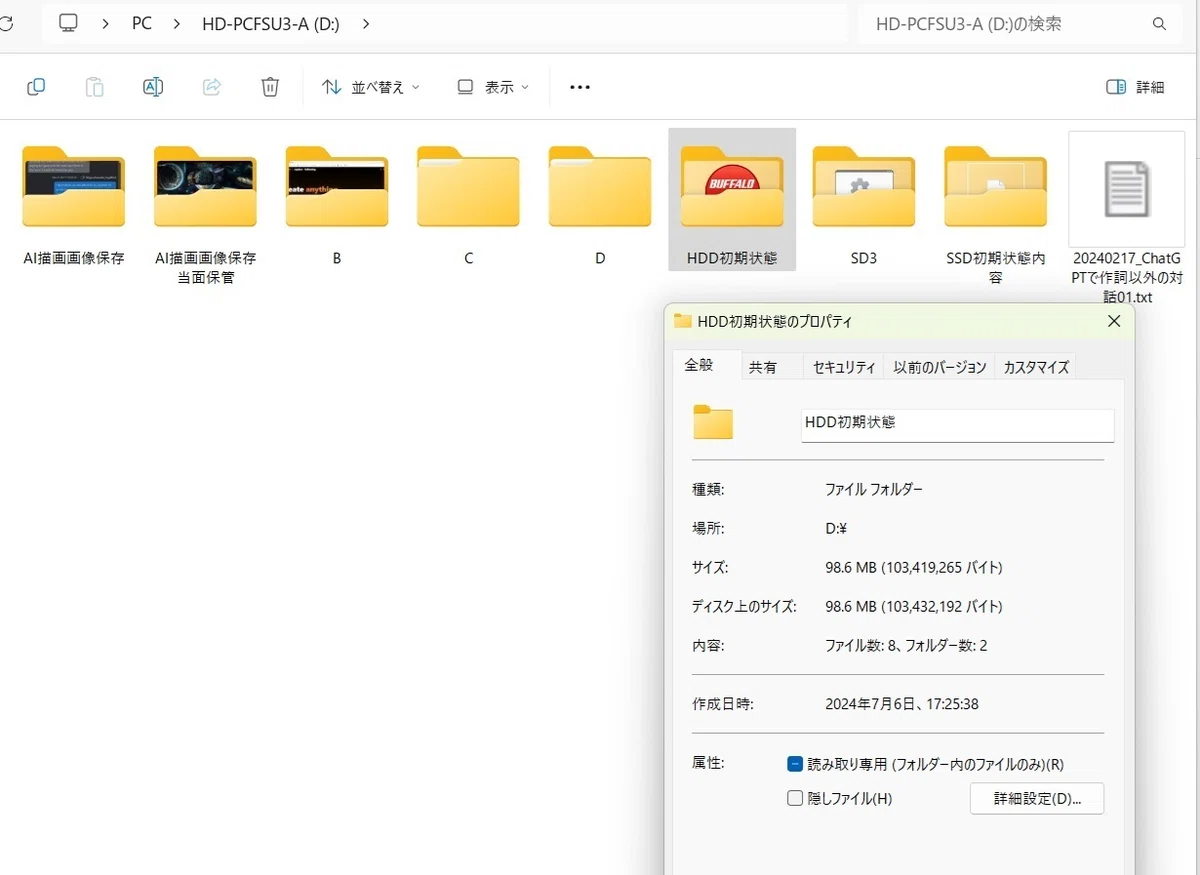Click PC in the address breadcrumb
This screenshot has width=1200, height=875.
pyautogui.click(x=142, y=24)
